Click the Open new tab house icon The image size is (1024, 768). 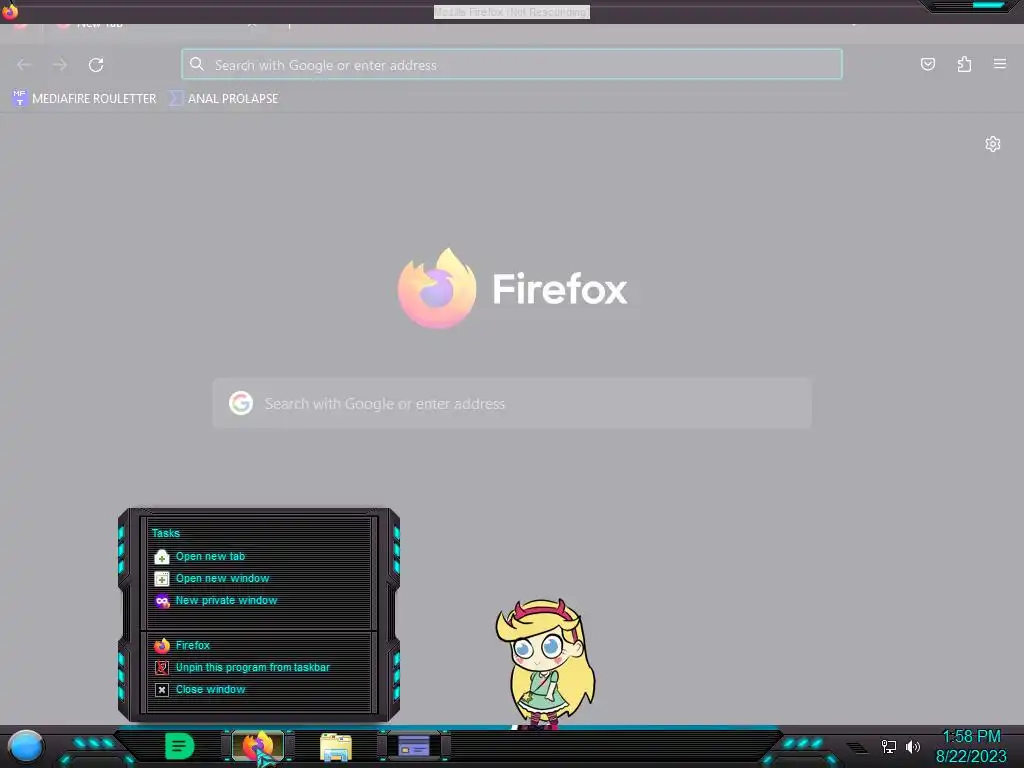pyautogui.click(x=162, y=556)
